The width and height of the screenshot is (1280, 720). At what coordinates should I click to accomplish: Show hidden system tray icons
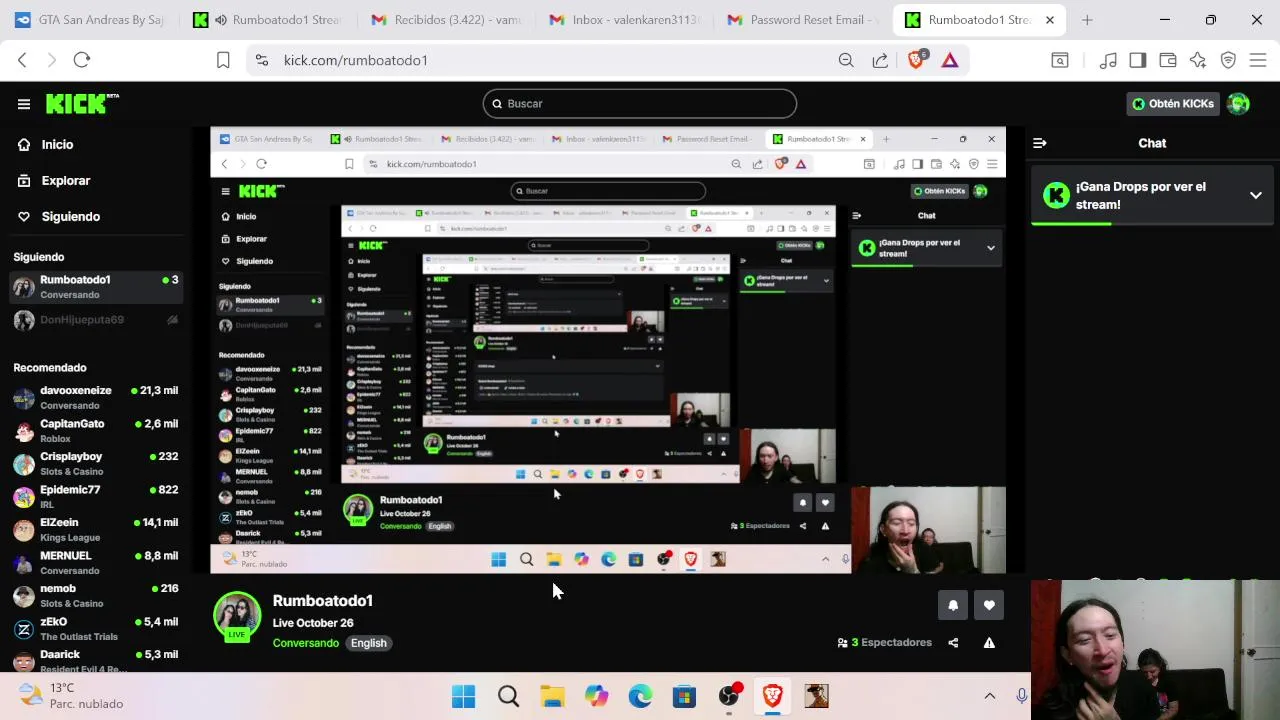point(990,696)
